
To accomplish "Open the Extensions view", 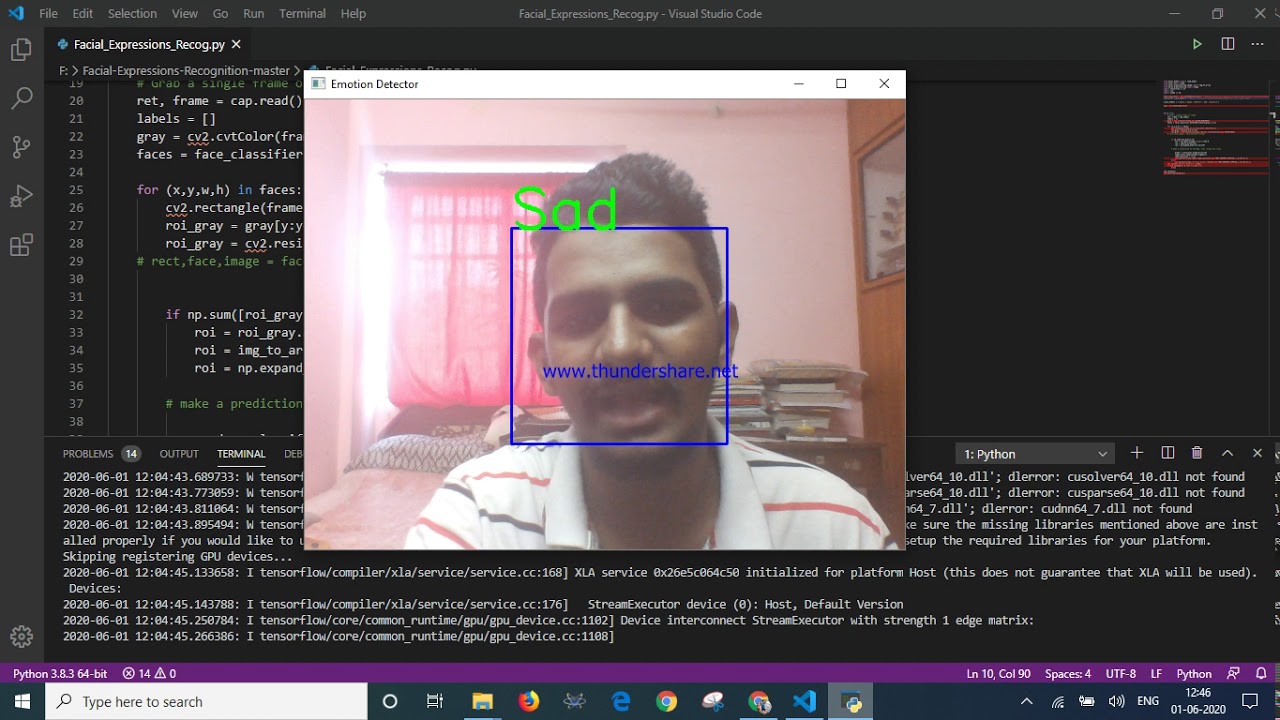I will click(21, 245).
